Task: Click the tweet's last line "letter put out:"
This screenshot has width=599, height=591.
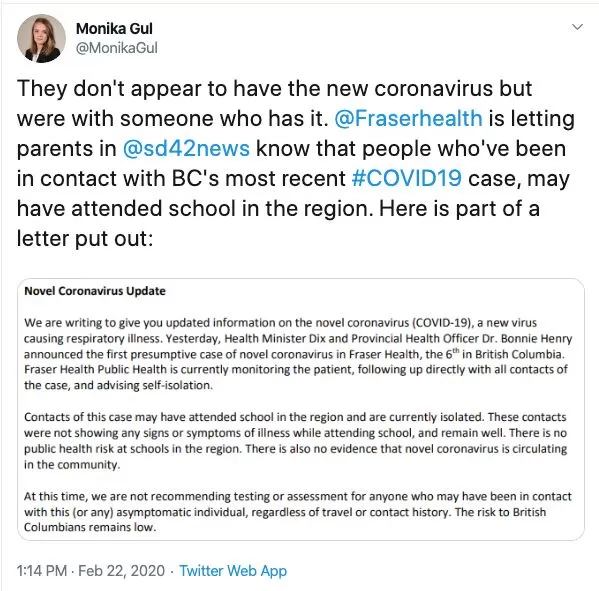Action: (x=85, y=239)
